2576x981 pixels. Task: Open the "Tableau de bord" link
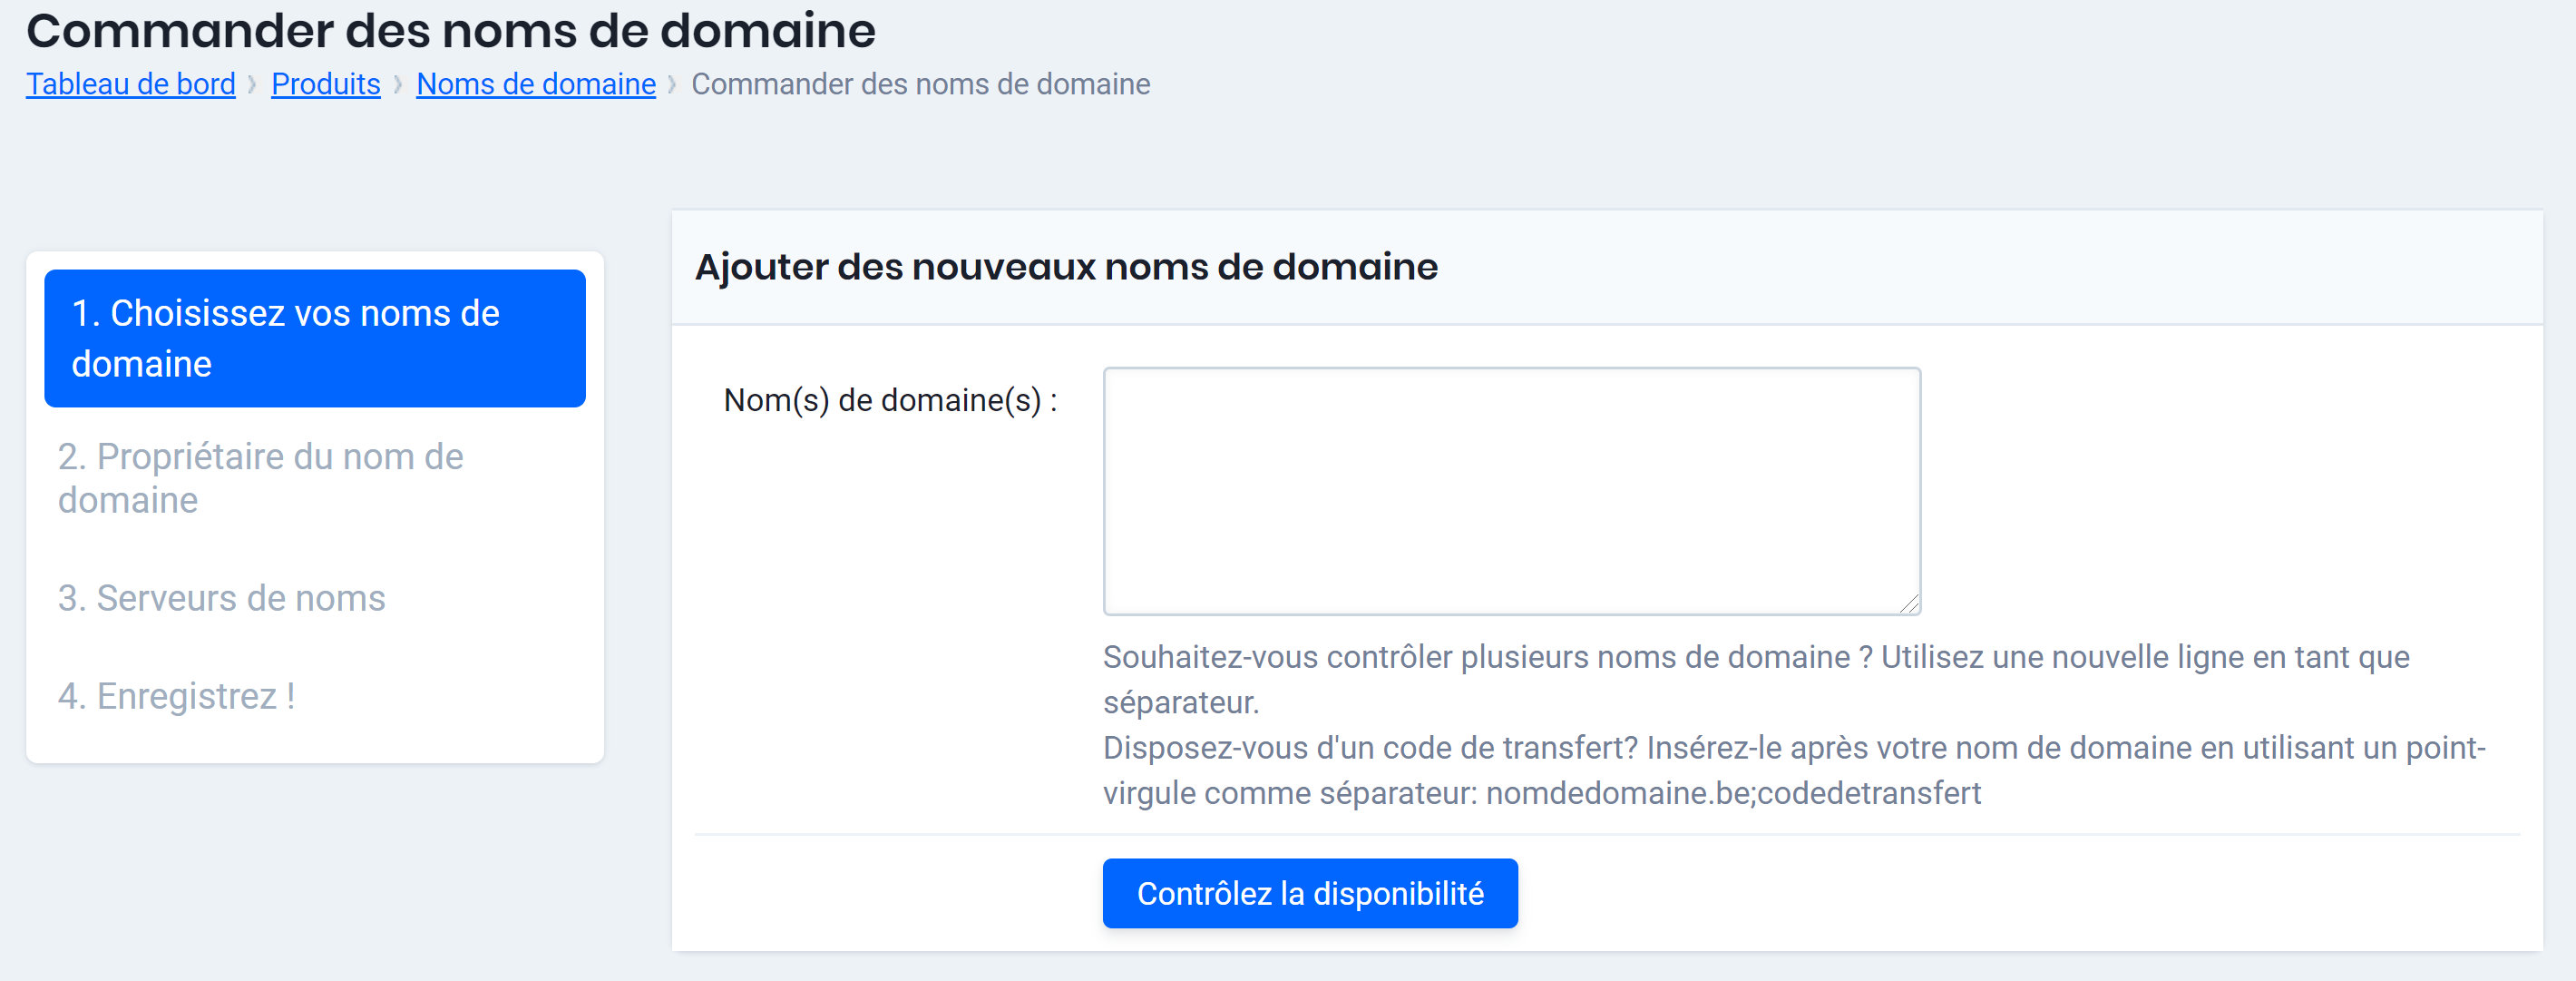pos(129,84)
